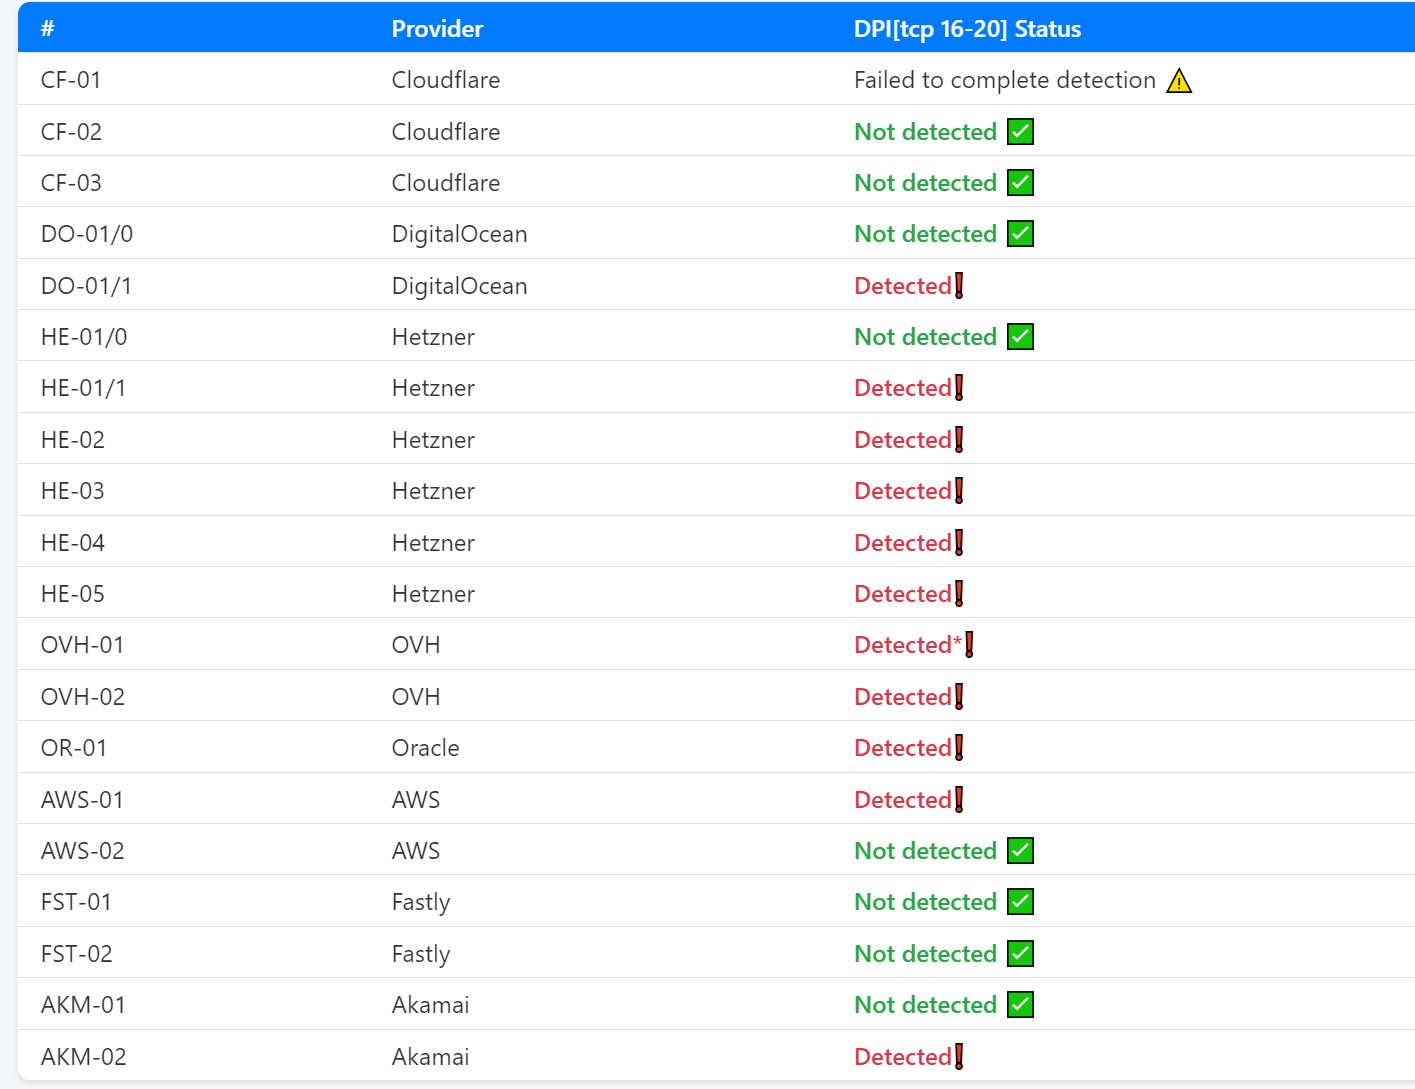Click the green checkmark in AWS-02 row
1415x1089 pixels.
pyautogui.click(x=1020, y=851)
